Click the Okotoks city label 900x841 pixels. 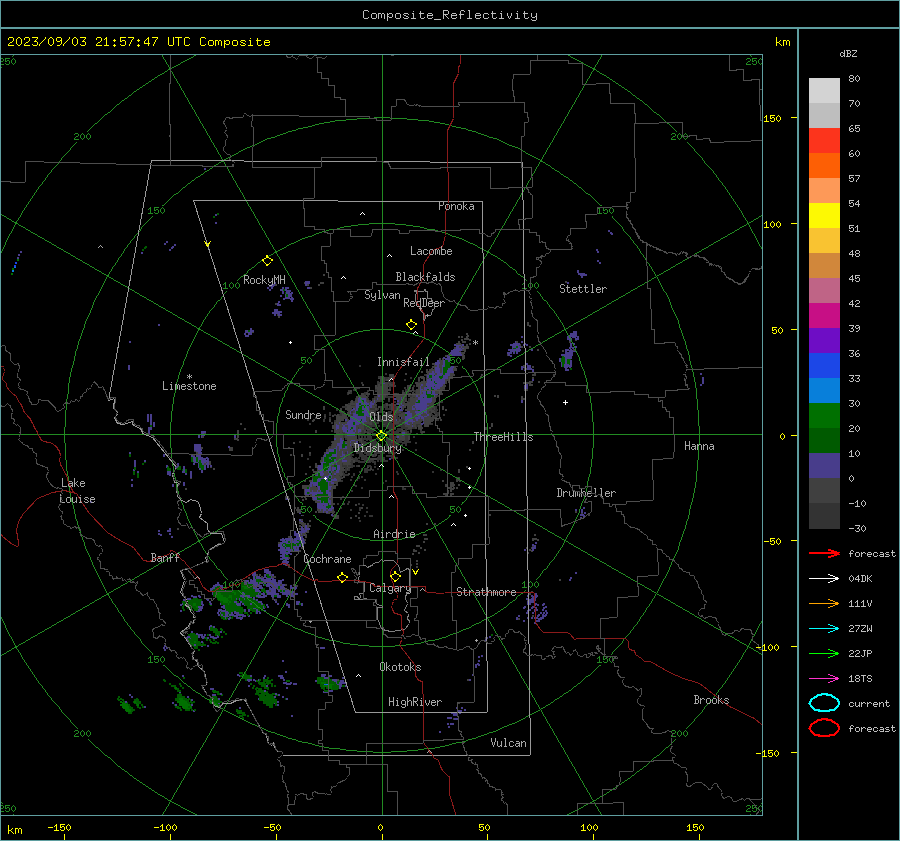[x=400, y=667]
